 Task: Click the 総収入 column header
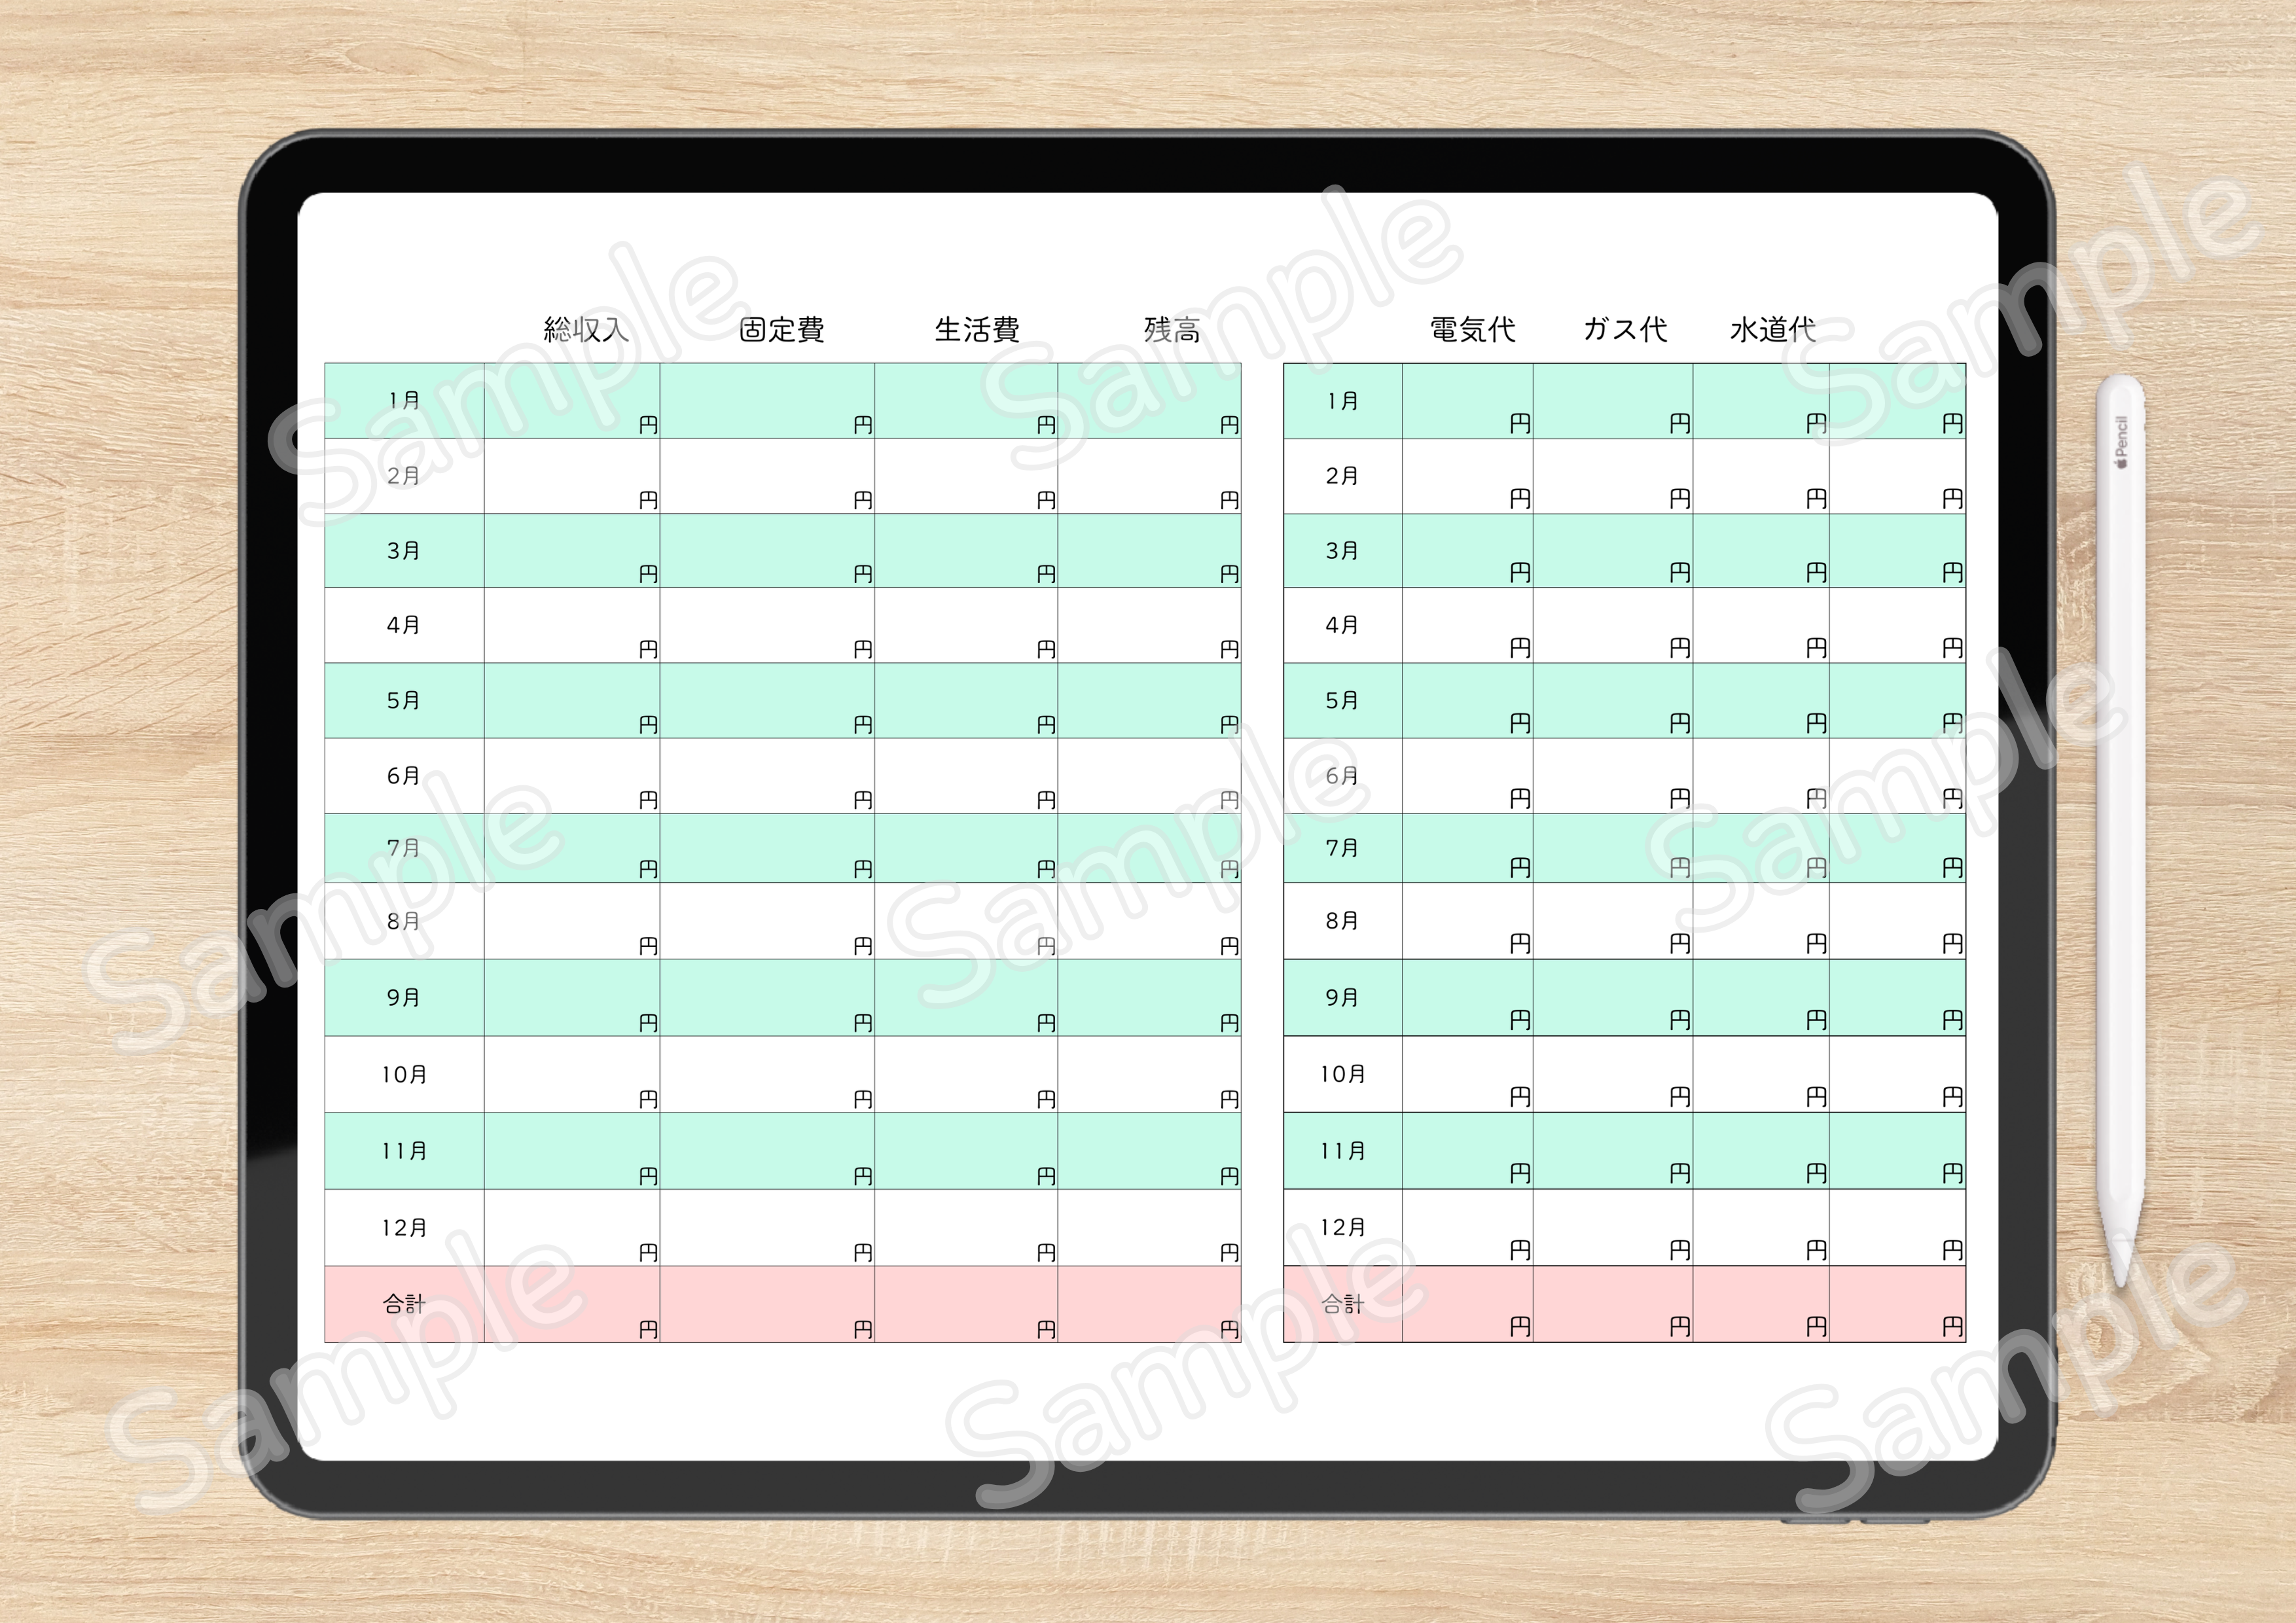coord(586,329)
